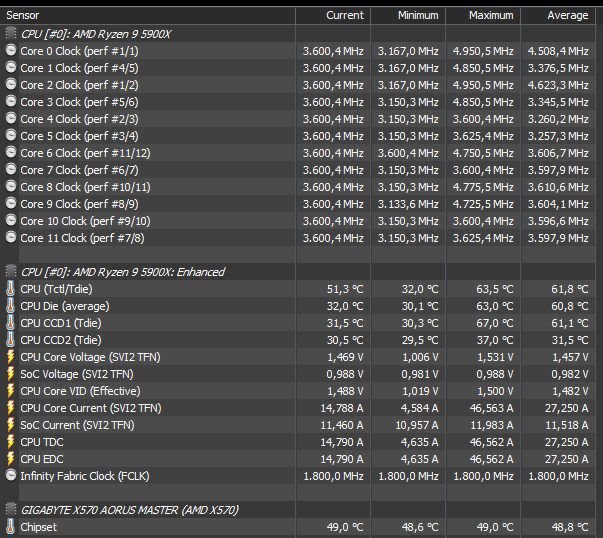
Task: Select the SoC Current (SVI2 TFN) label
Action: [x=77, y=425]
